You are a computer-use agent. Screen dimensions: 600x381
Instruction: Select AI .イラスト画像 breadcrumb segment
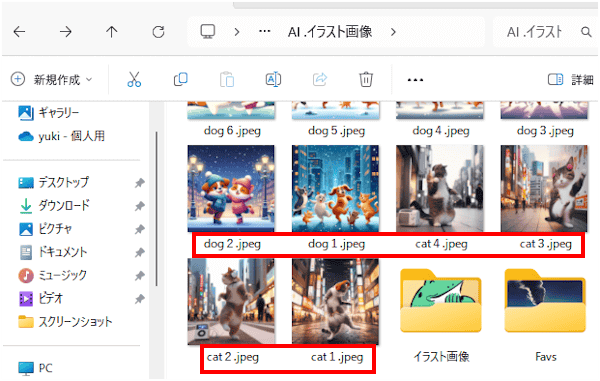point(330,32)
